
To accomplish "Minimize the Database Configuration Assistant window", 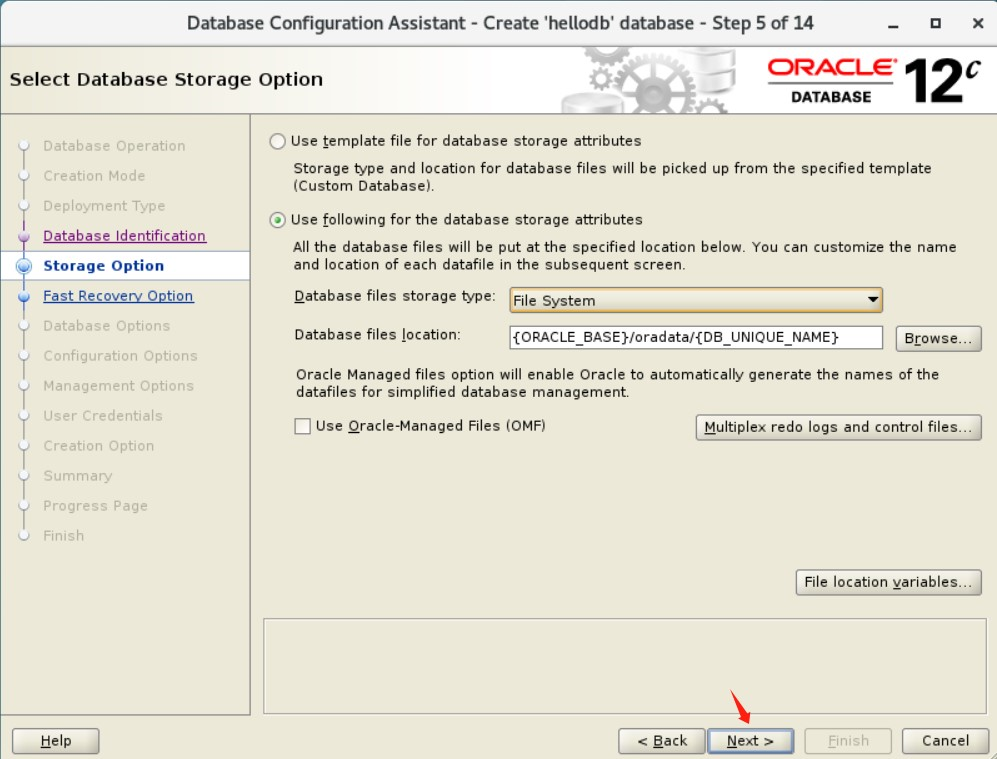I will pos(893,24).
